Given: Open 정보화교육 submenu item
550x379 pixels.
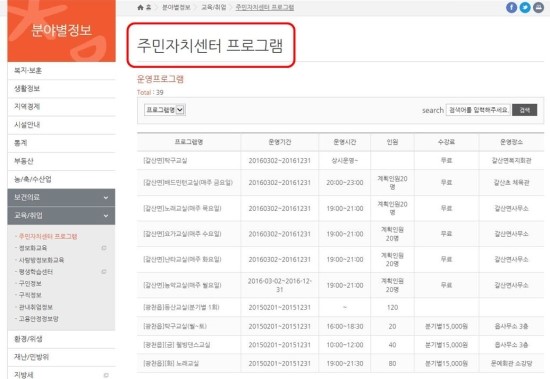Looking at the screenshot, I should coord(33,248).
